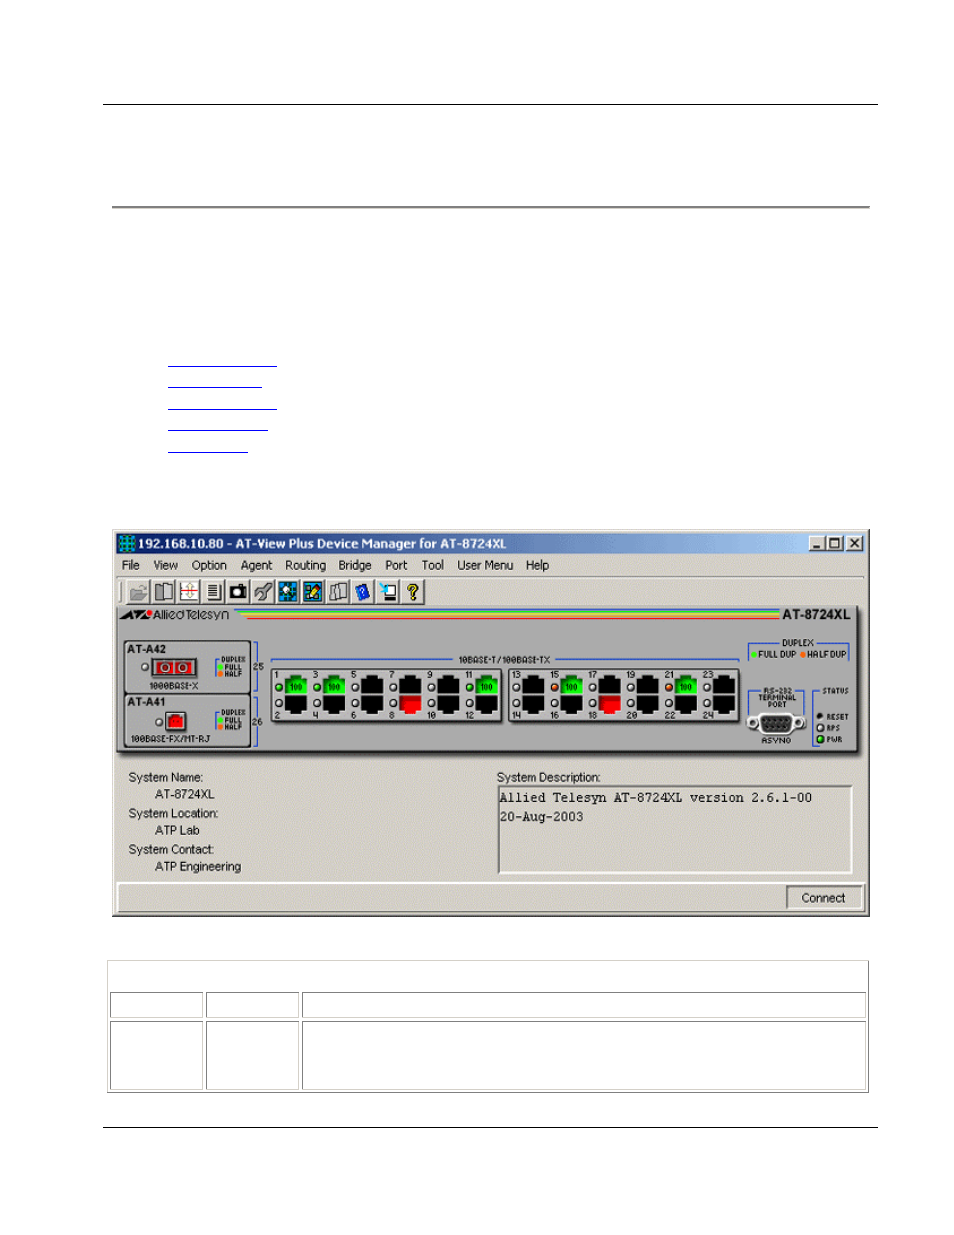Click the RESET button on status panel
Viewport: 954px width, 1235px height.
(820, 716)
